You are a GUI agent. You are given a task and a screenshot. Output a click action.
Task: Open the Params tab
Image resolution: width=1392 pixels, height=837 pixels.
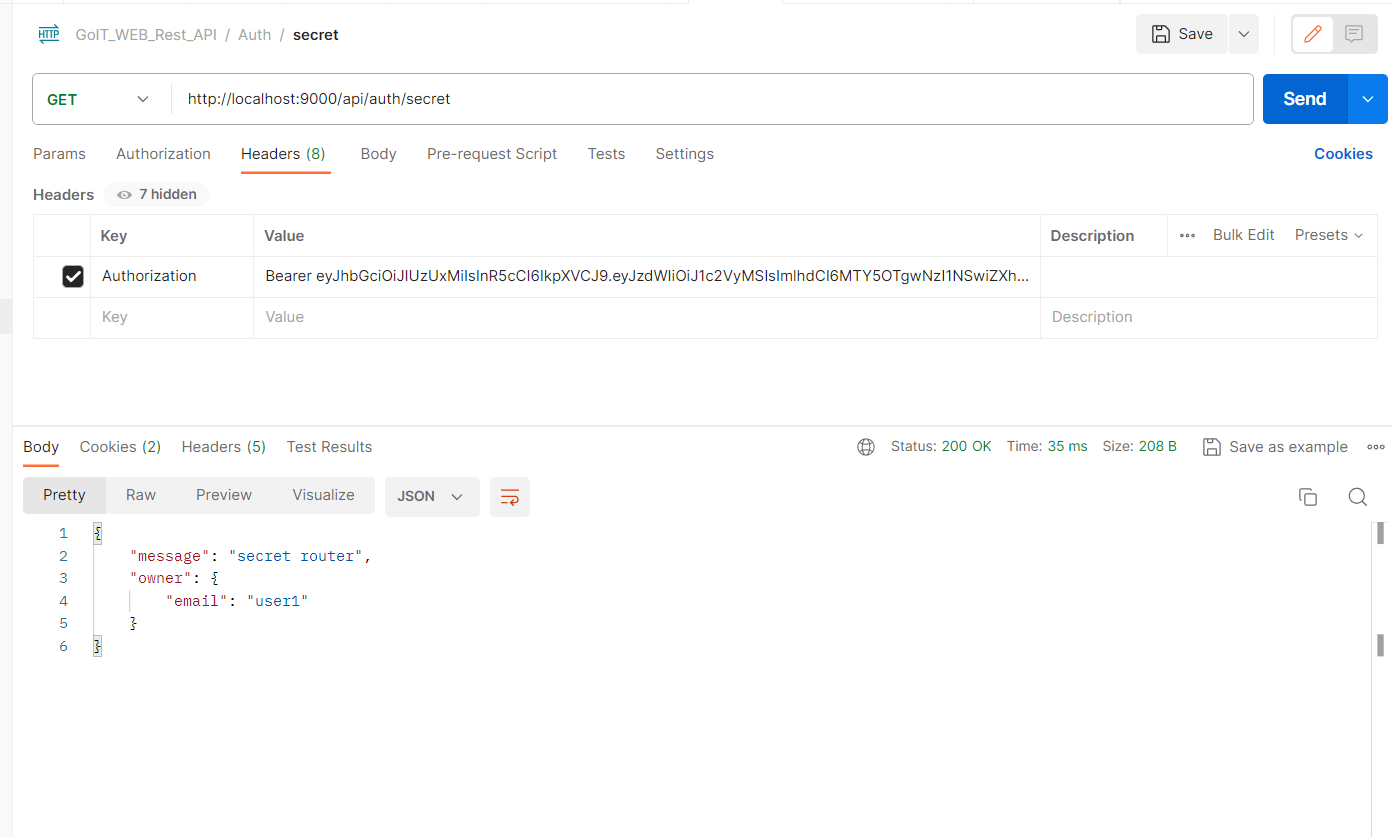click(x=59, y=154)
